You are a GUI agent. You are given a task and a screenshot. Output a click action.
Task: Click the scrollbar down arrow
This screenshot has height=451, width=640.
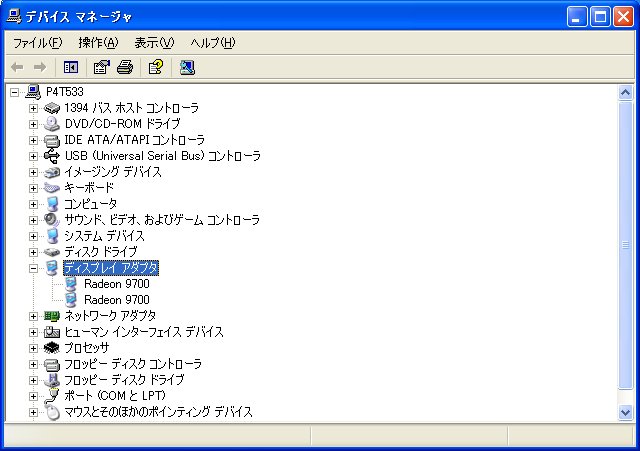pos(625,412)
